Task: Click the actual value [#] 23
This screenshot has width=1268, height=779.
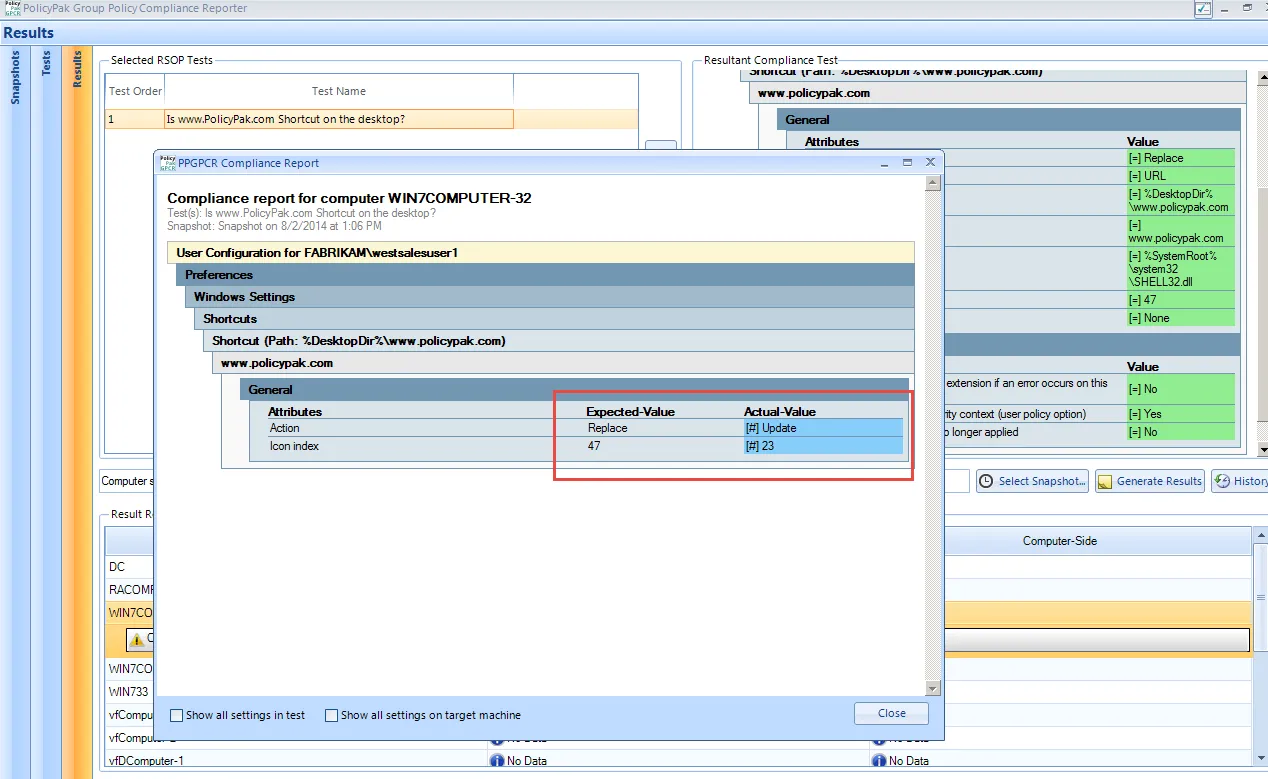Action: 822,446
